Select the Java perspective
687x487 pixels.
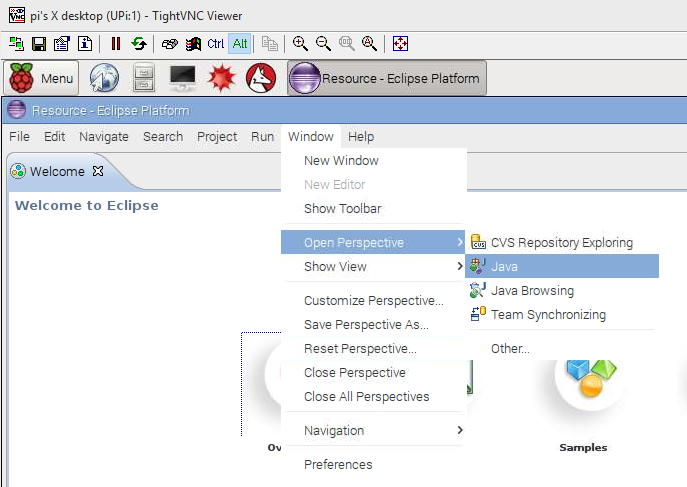[562, 266]
